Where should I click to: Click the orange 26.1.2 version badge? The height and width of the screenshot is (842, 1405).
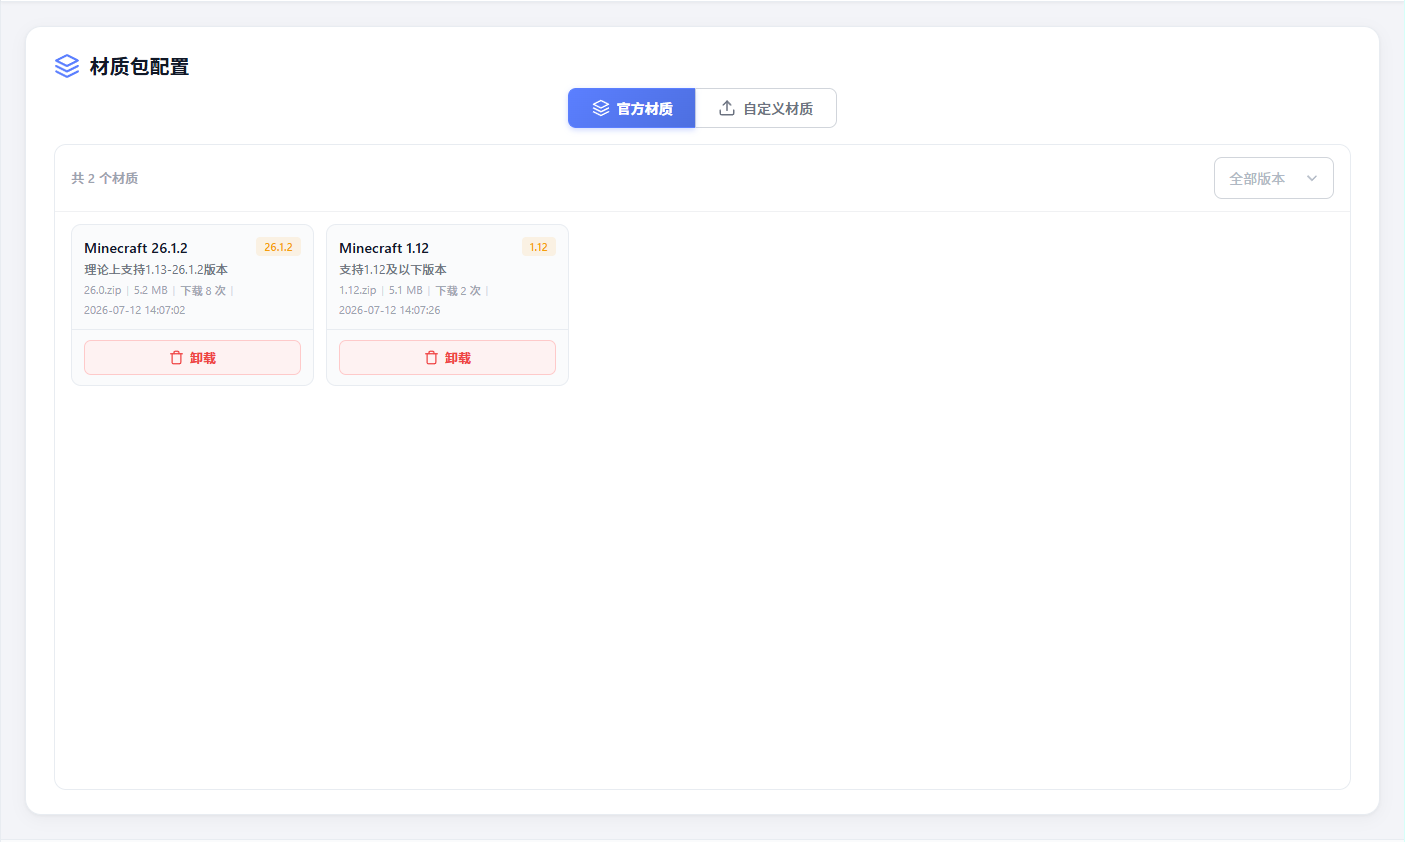278,247
